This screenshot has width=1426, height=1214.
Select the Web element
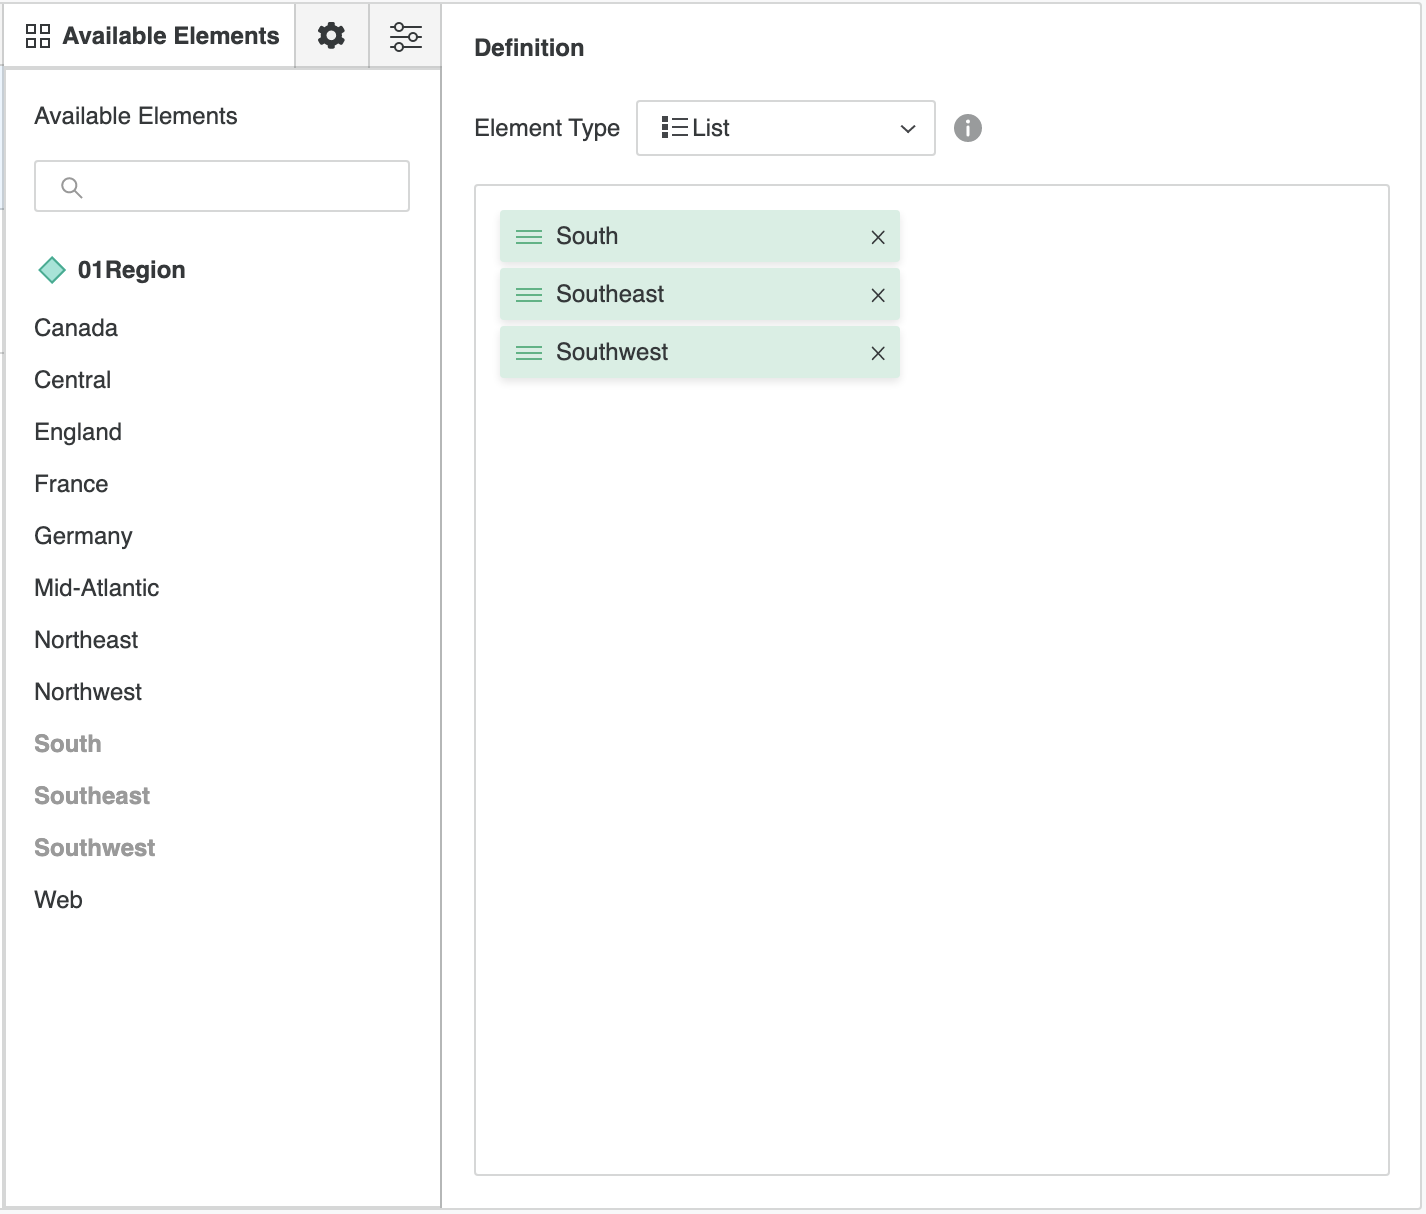[x=58, y=900]
